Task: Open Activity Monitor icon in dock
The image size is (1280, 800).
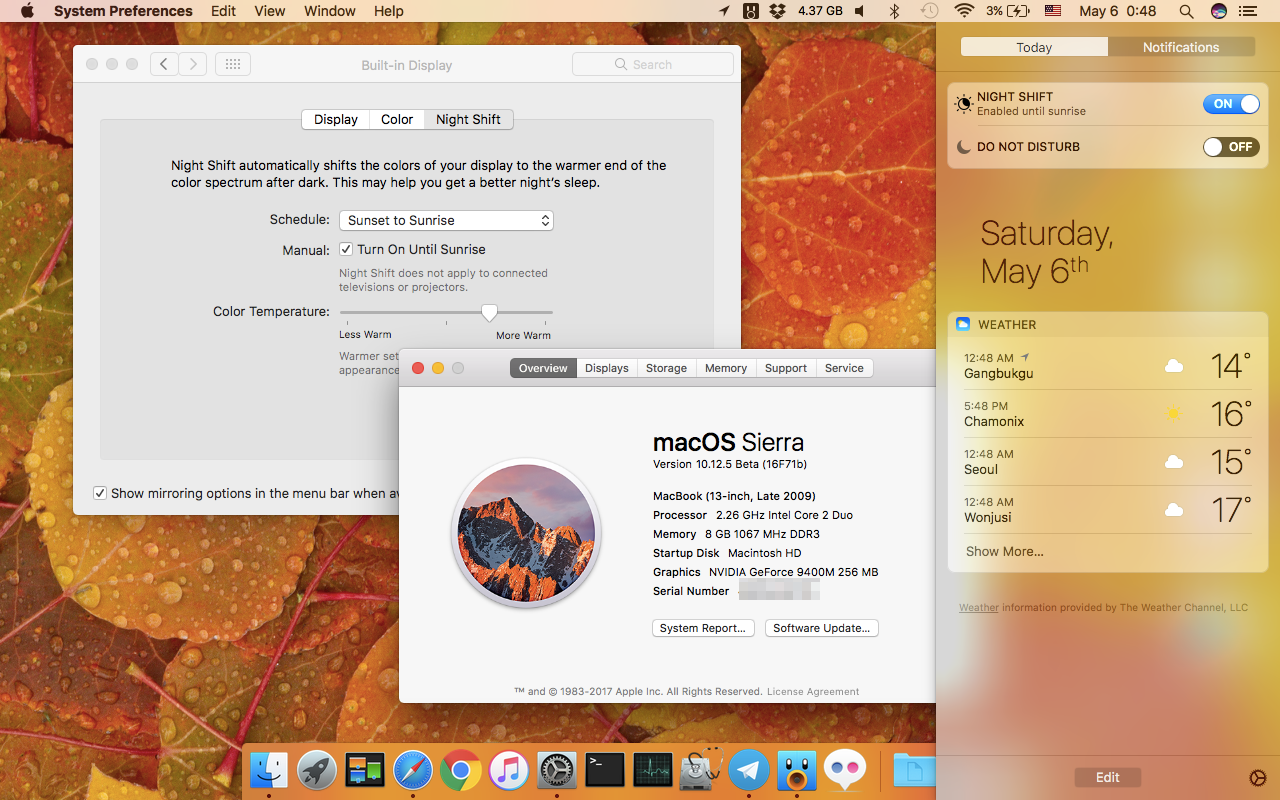Action: point(653,770)
